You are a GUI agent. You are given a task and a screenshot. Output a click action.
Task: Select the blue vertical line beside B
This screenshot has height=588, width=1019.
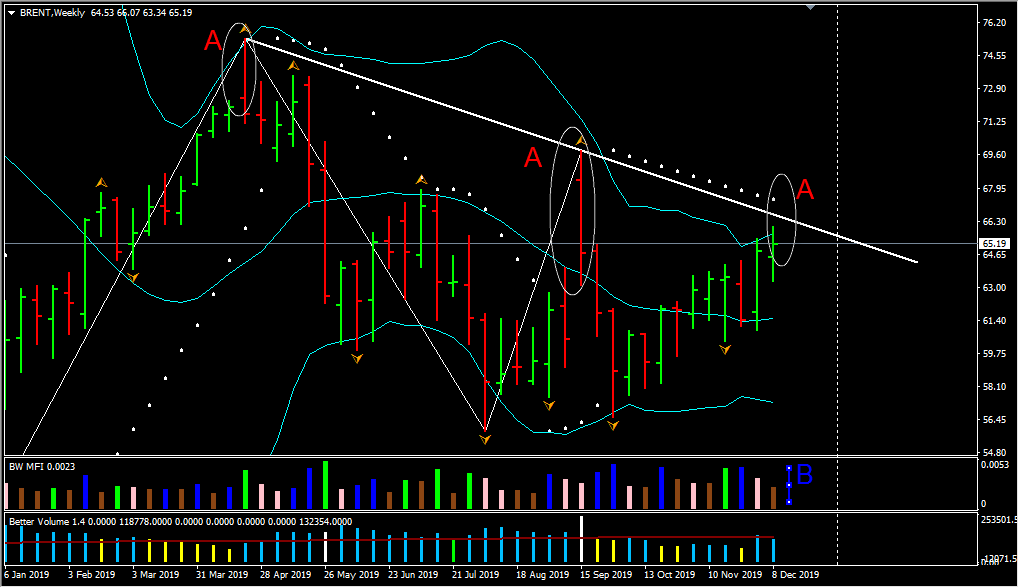click(788, 485)
